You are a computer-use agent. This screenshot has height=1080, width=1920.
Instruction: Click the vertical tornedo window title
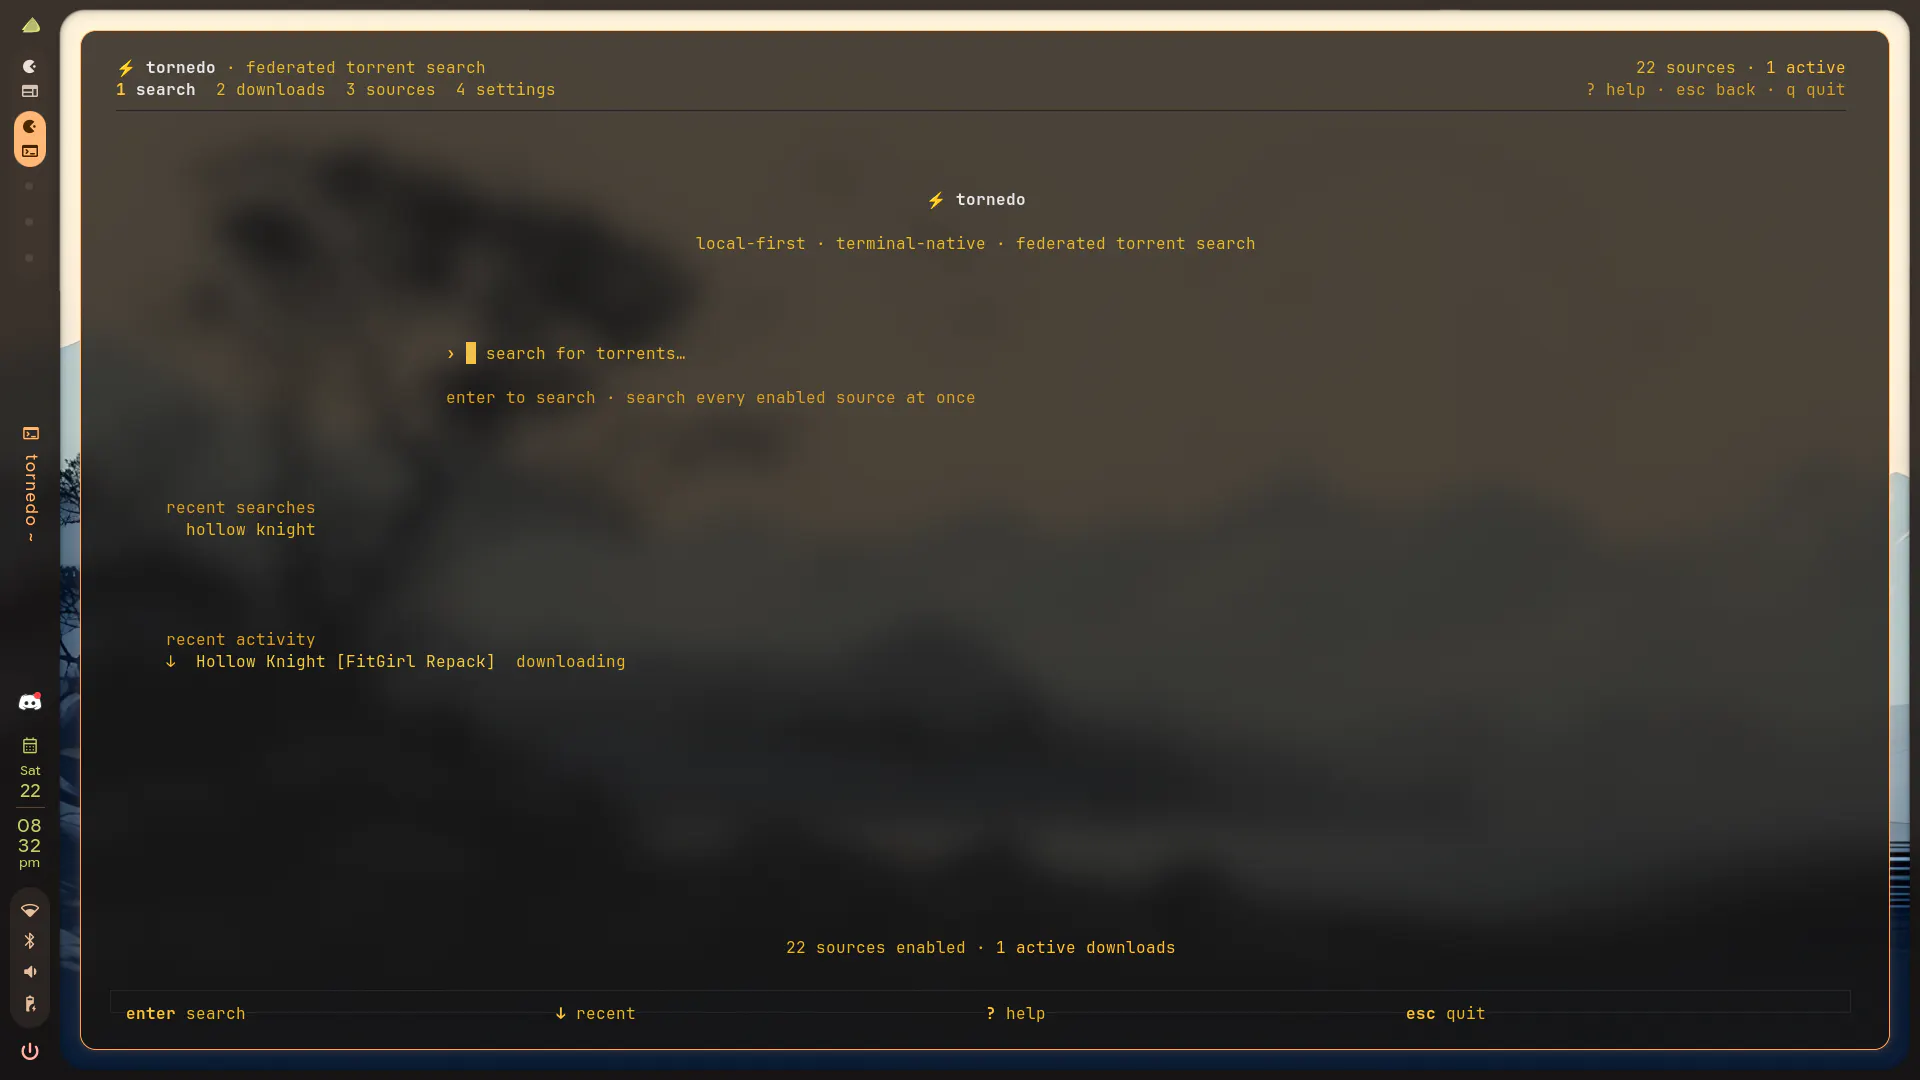(x=31, y=497)
